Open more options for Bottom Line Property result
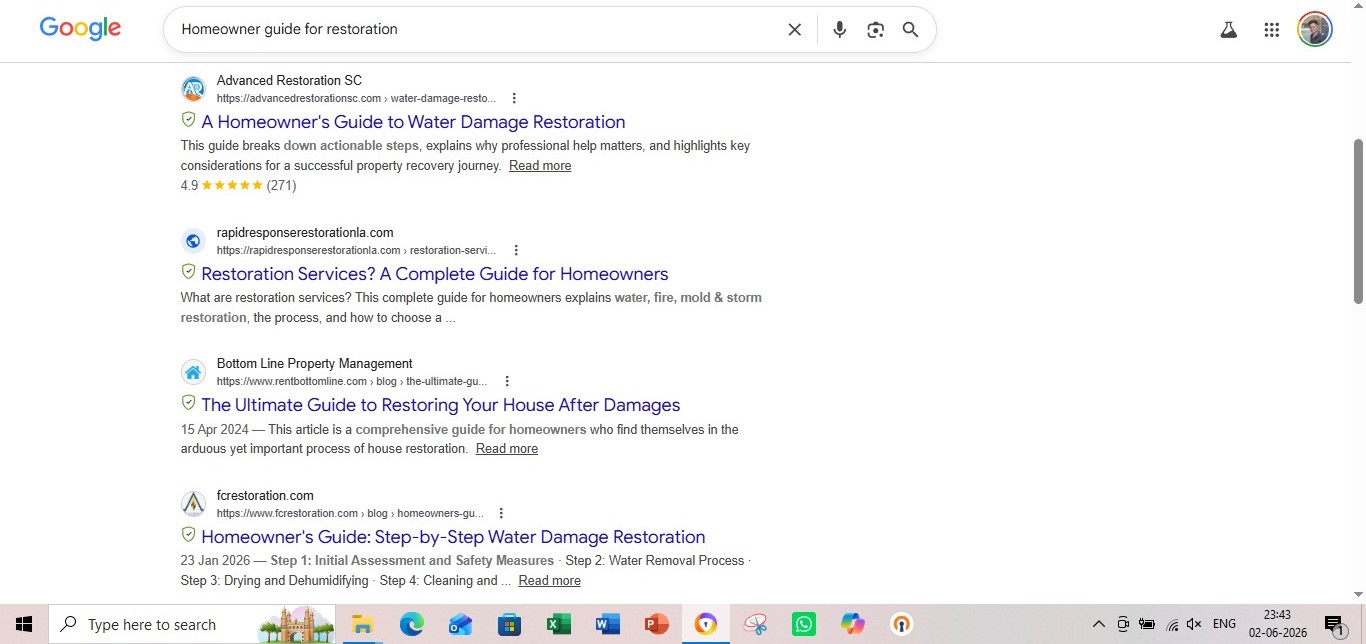1366x644 pixels. (507, 381)
